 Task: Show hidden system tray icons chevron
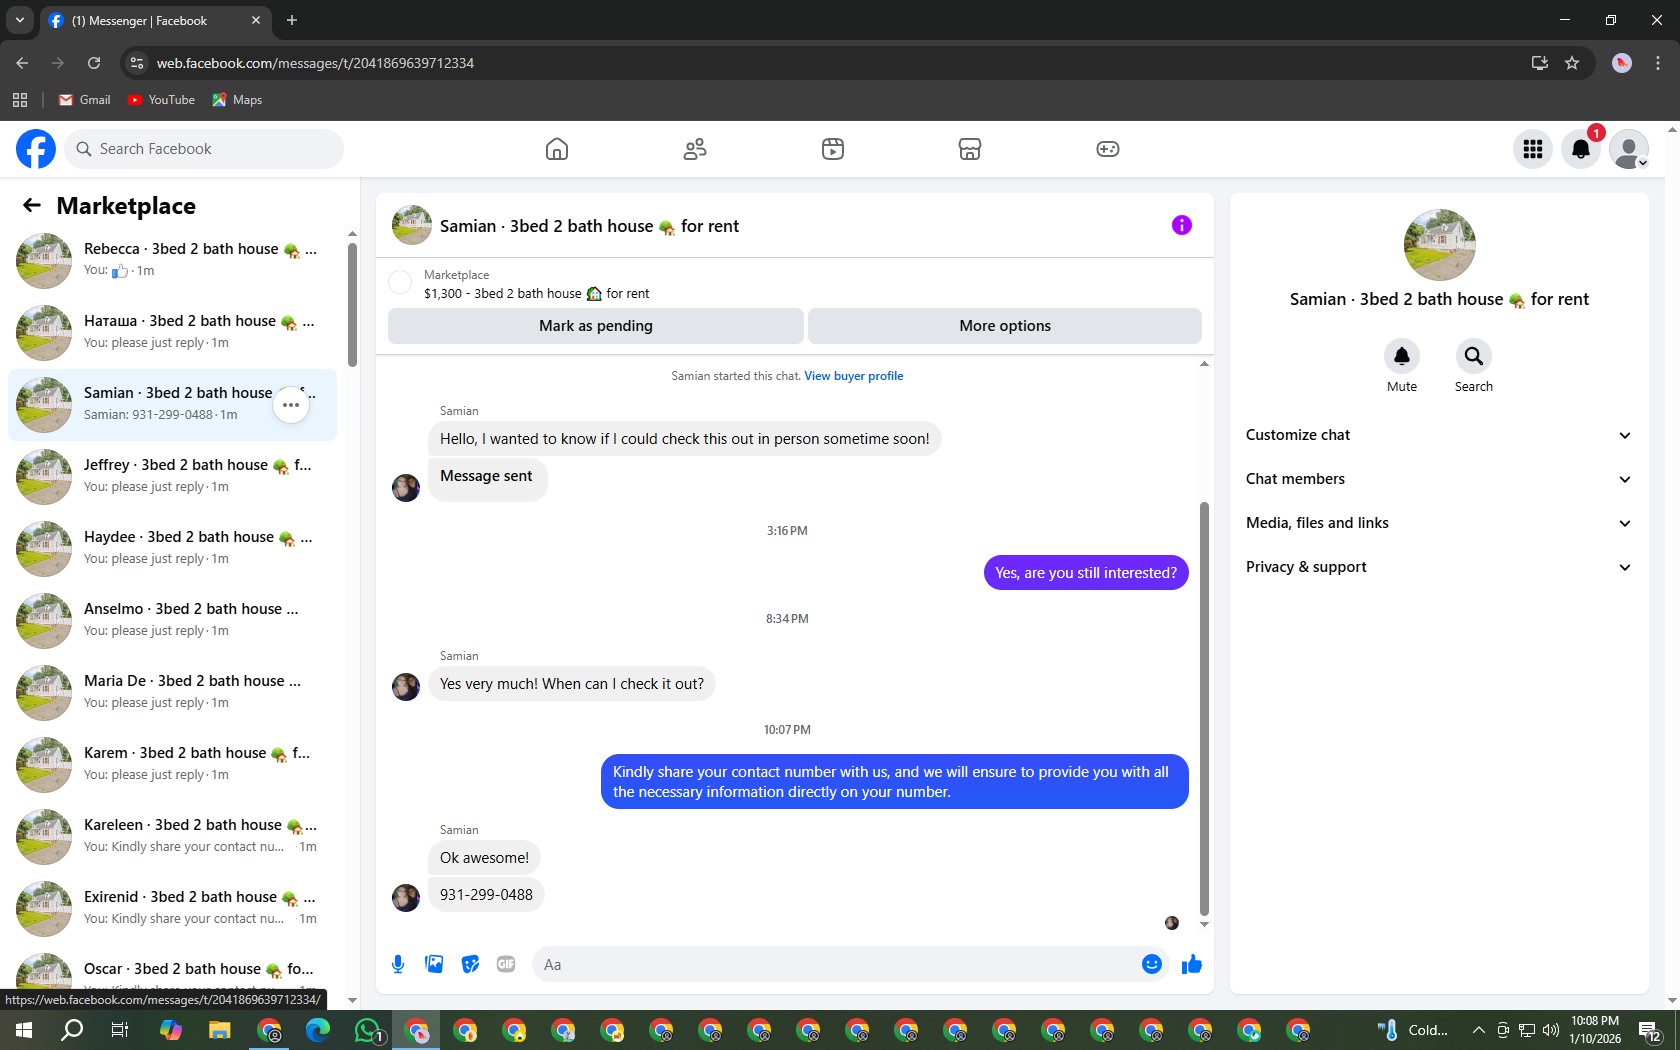pos(1479,1030)
